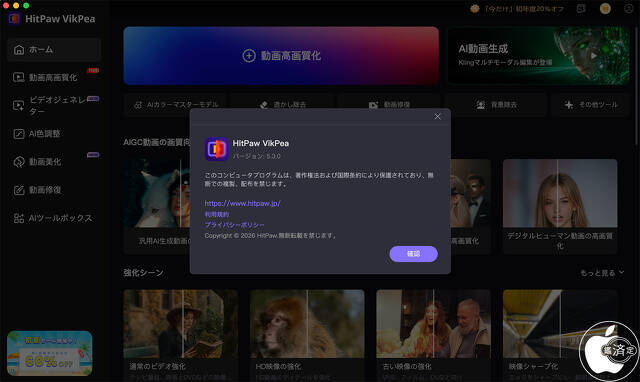
Task: Open the AIツールボックス sidebar icon
Action: 19,218
